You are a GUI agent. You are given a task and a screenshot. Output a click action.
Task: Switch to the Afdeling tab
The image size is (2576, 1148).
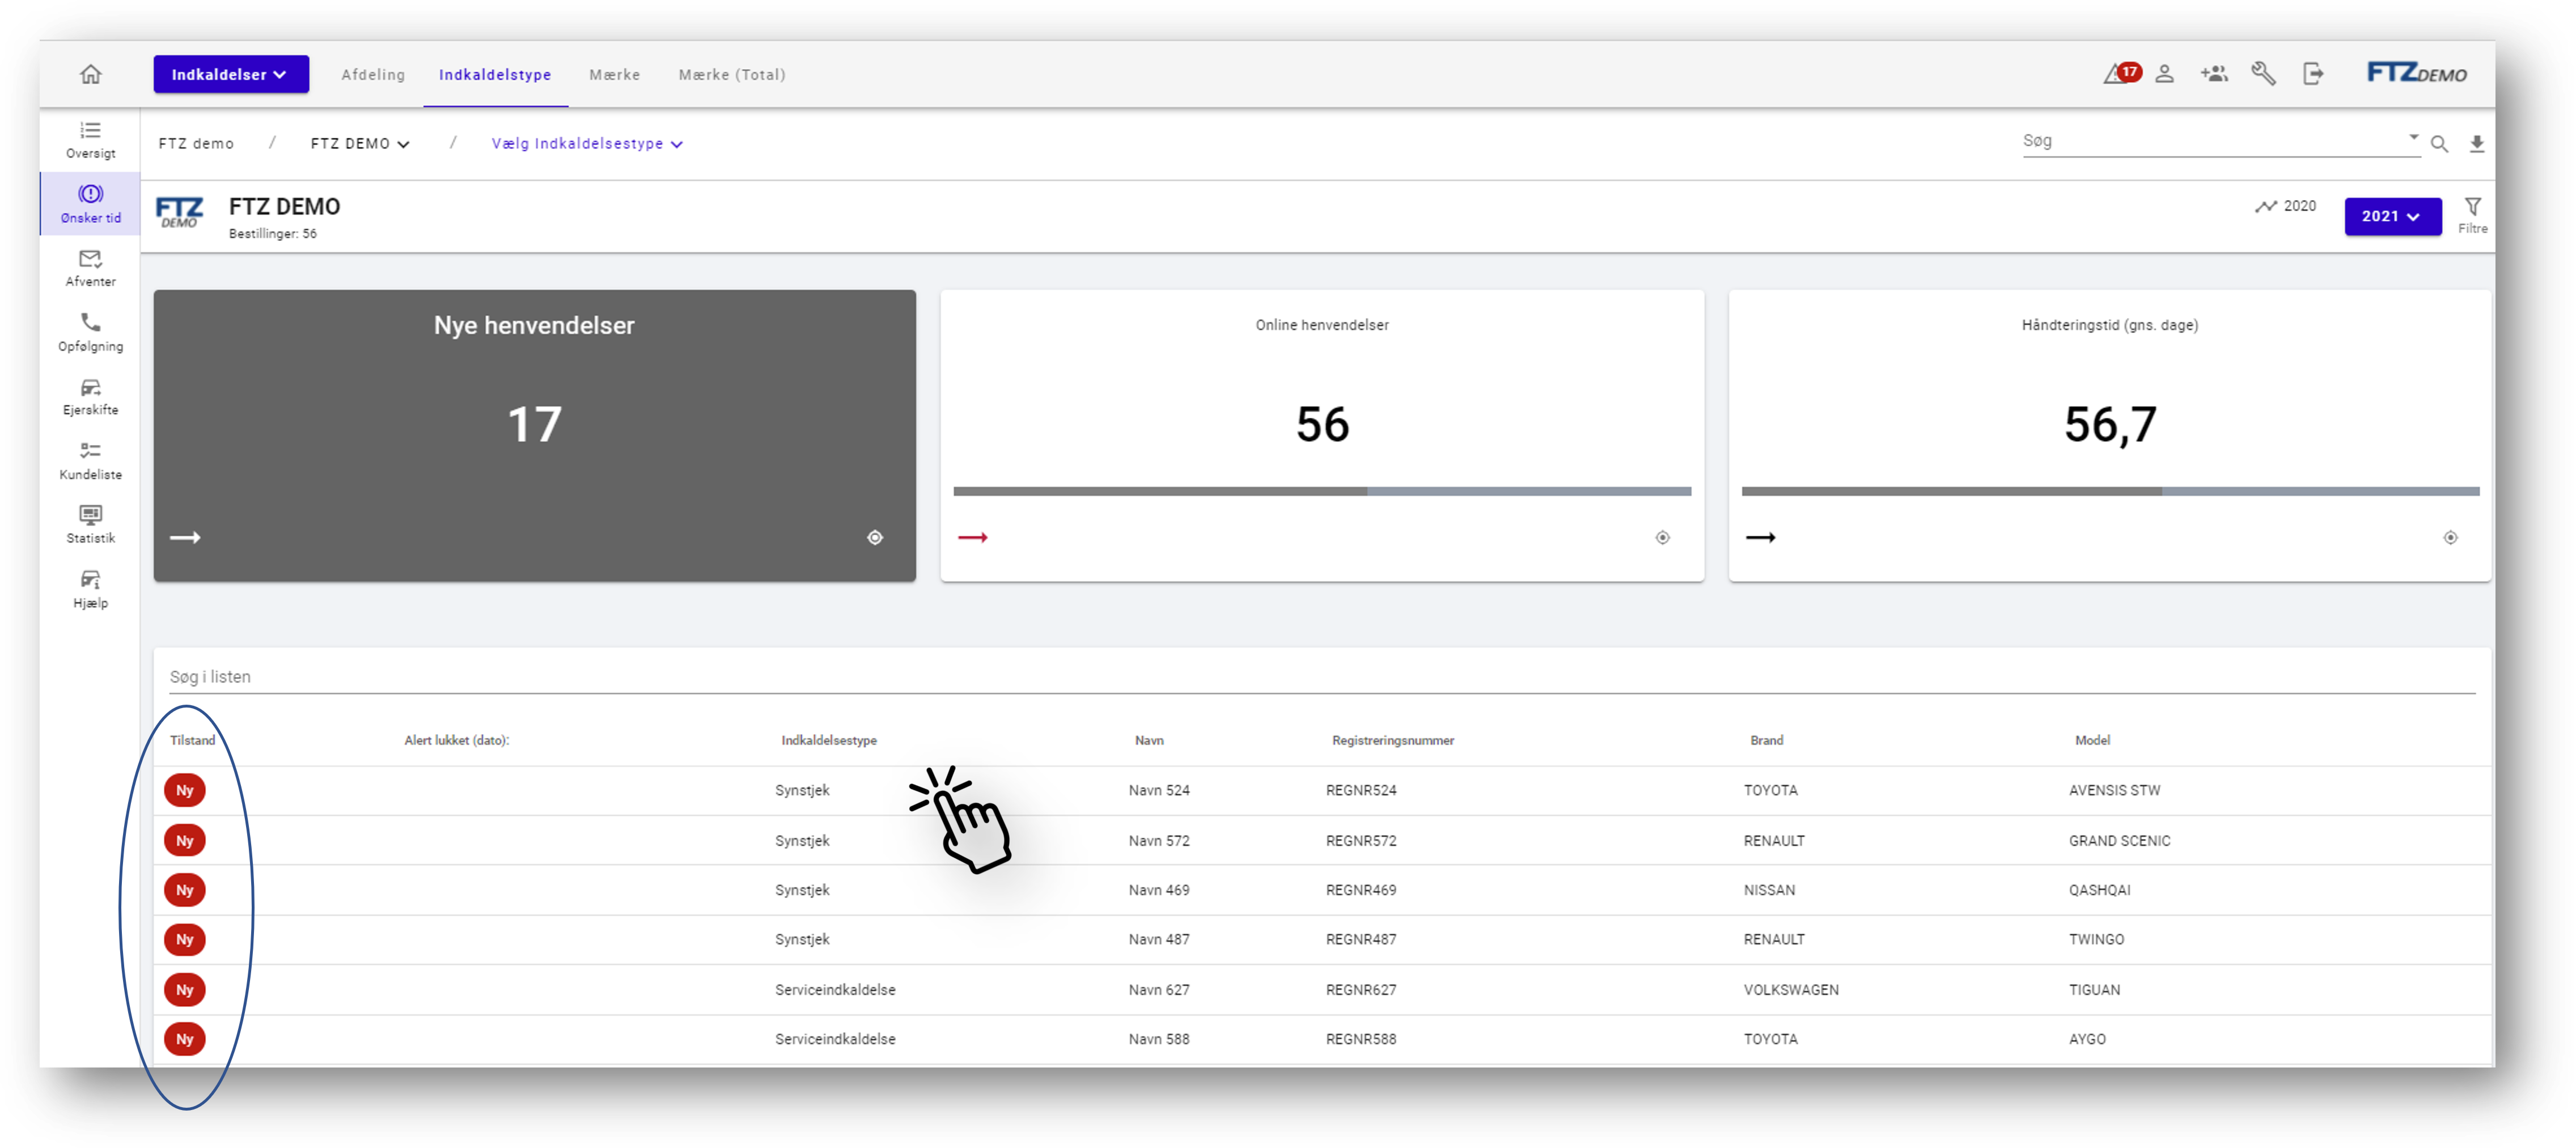373,75
